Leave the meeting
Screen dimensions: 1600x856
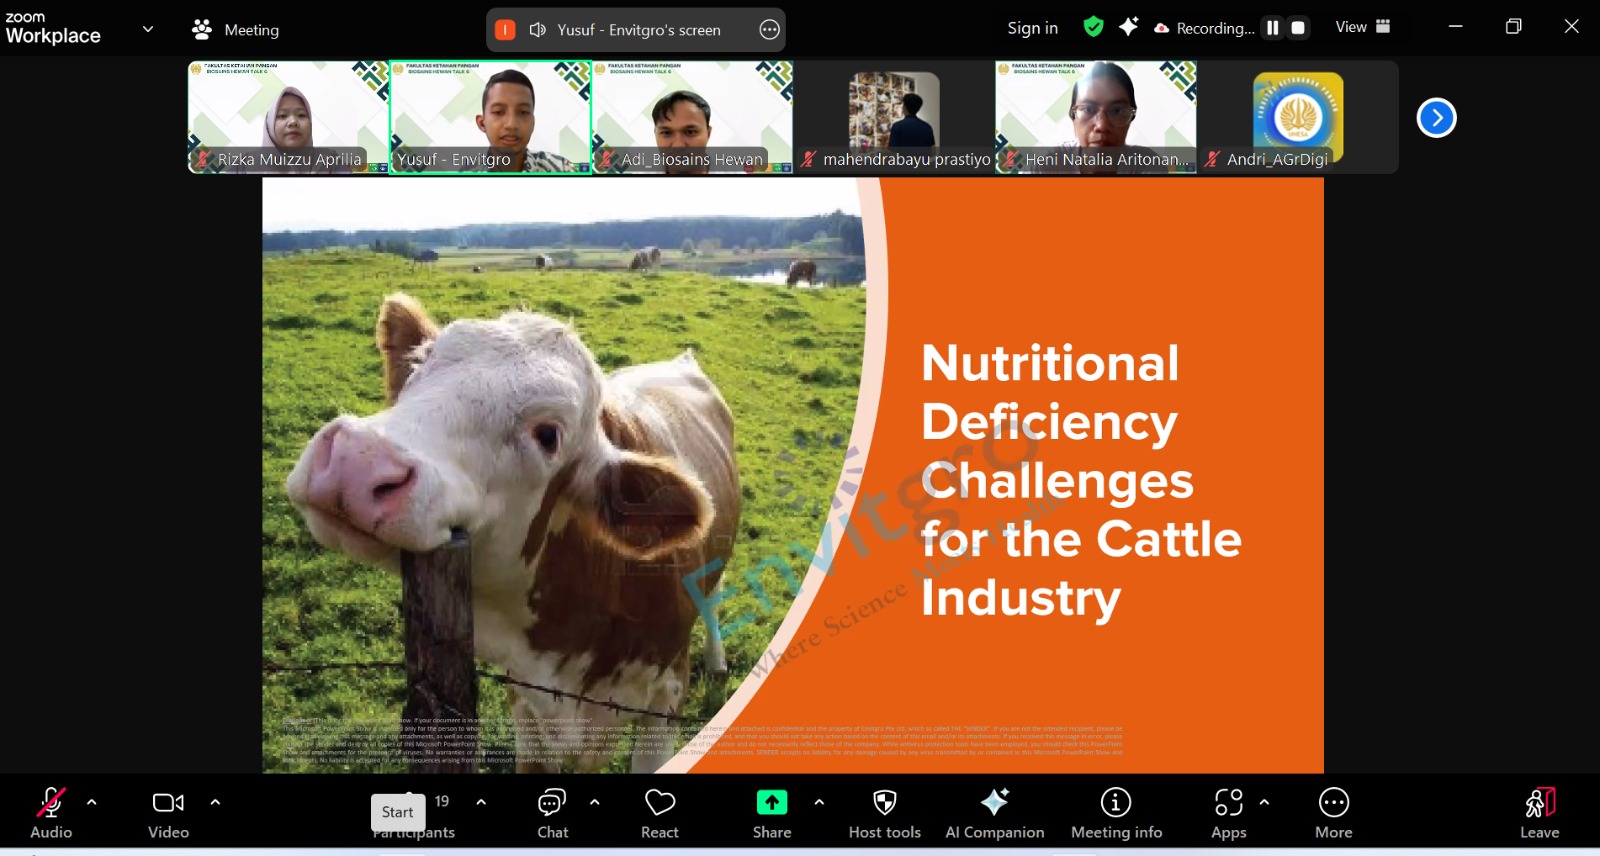point(1539,814)
